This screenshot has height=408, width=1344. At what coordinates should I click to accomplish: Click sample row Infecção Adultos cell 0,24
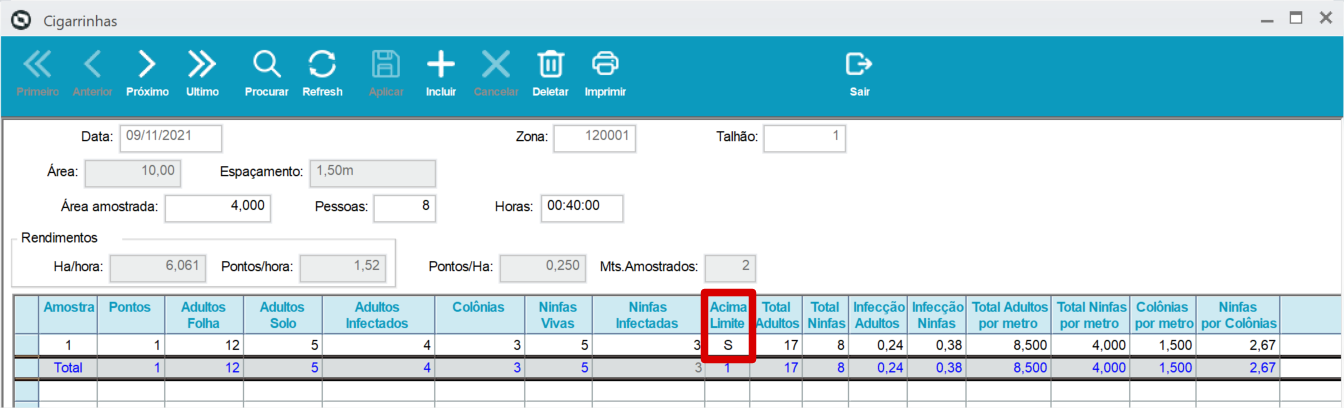pyautogui.click(x=878, y=345)
